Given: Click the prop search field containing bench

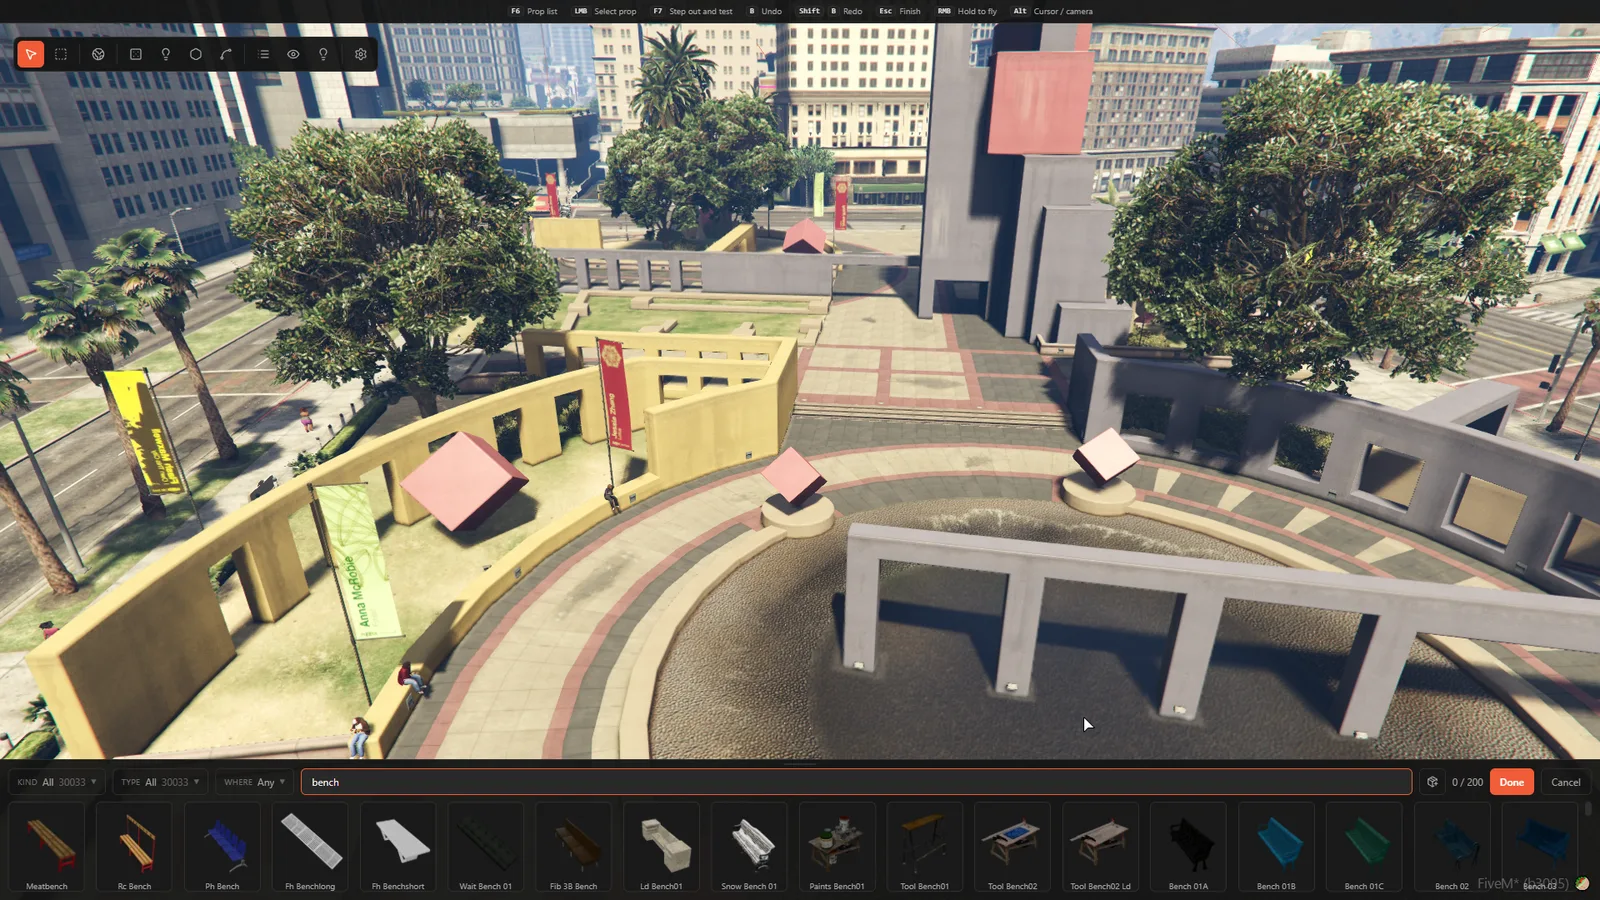Looking at the screenshot, I should [x=856, y=782].
